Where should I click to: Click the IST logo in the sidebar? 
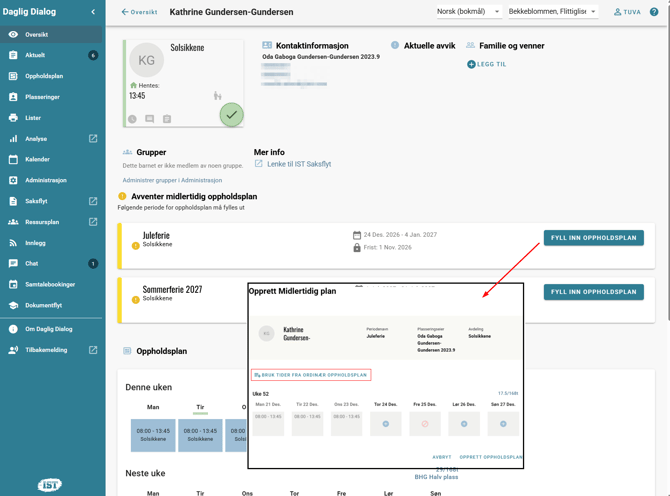[x=50, y=485]
